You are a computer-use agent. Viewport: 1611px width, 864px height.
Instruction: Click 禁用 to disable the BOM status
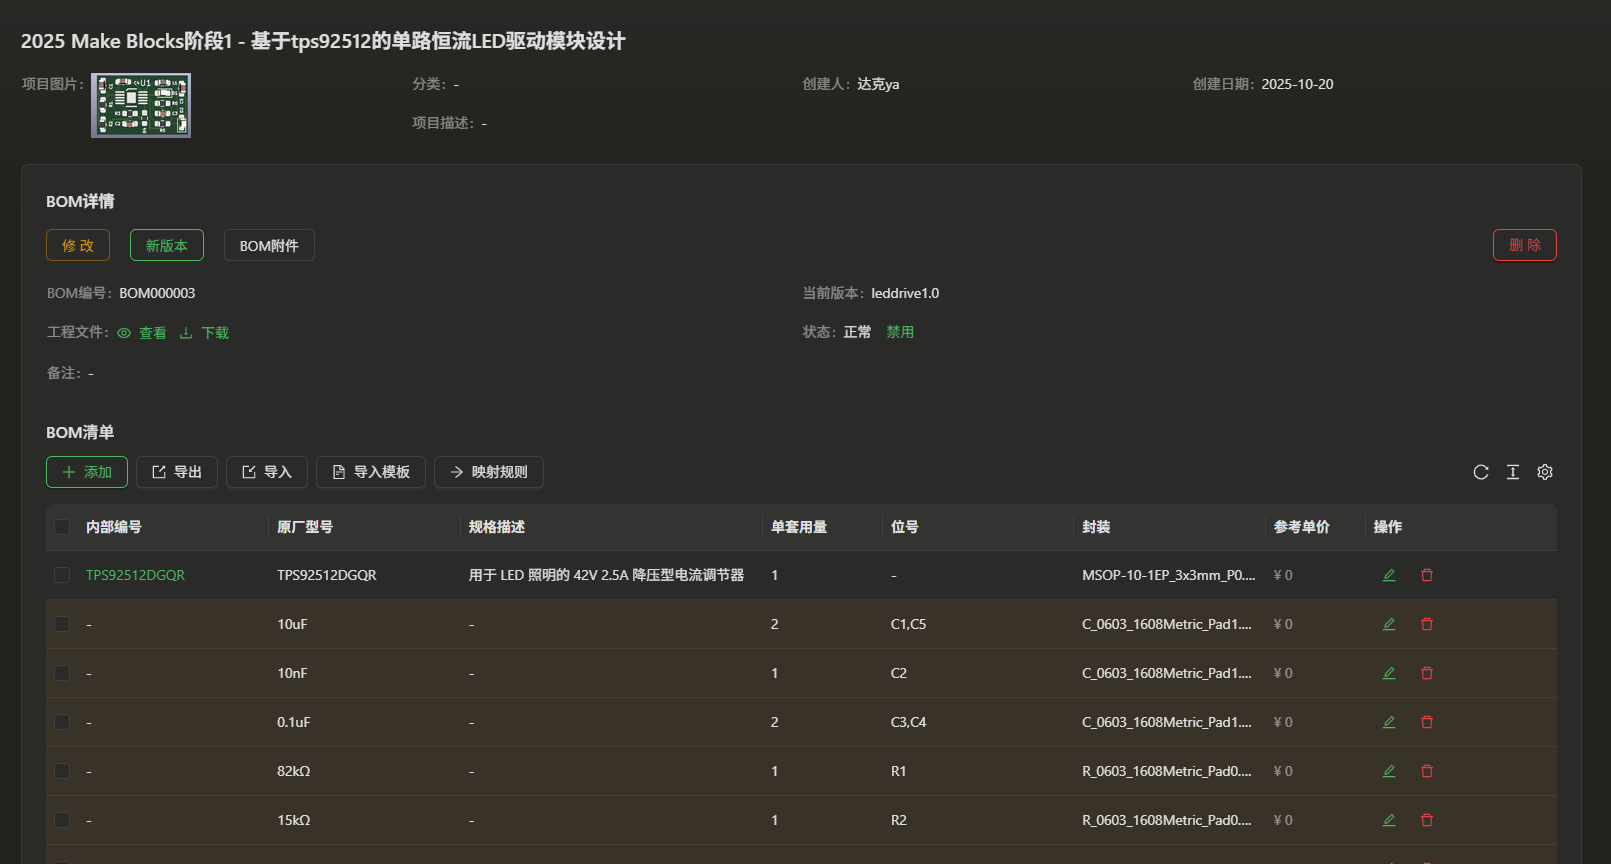pyautogui.click(x=900, y=332)
